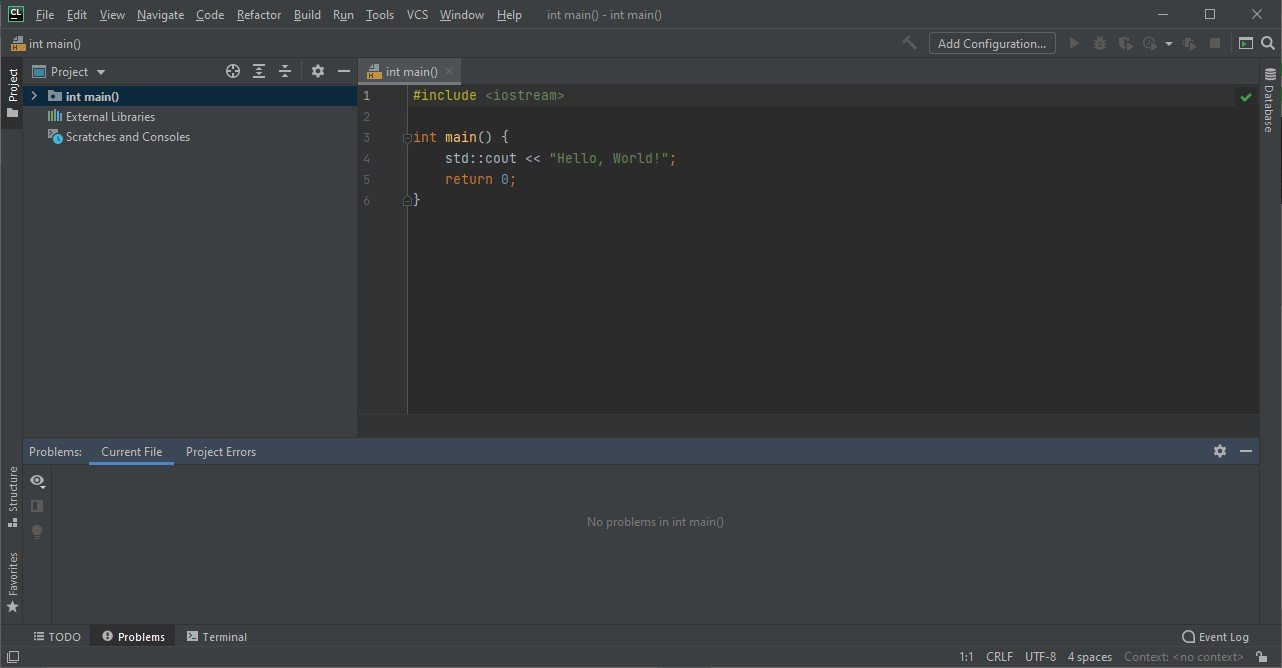
Task: Click the Stop square icon
Action: coord(1215,43)
